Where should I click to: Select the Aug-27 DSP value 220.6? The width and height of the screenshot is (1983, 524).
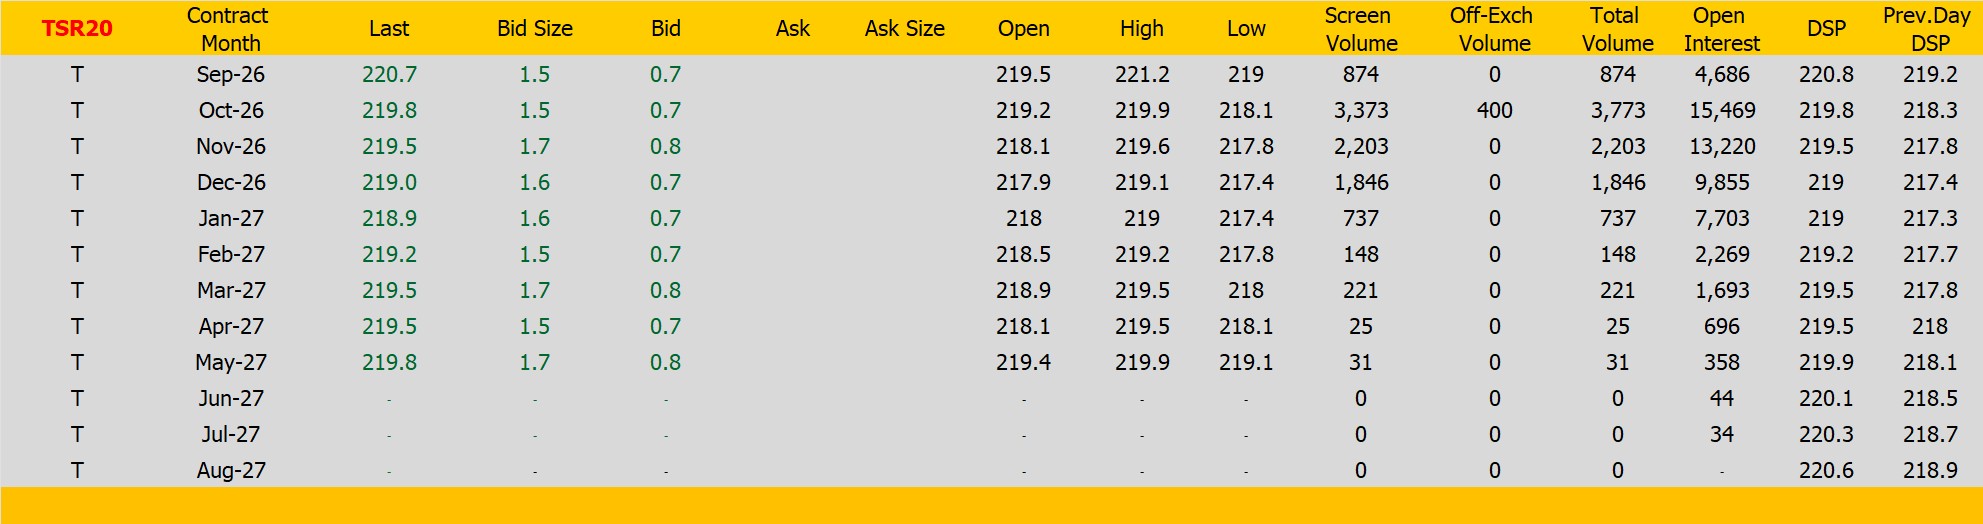1826,471
